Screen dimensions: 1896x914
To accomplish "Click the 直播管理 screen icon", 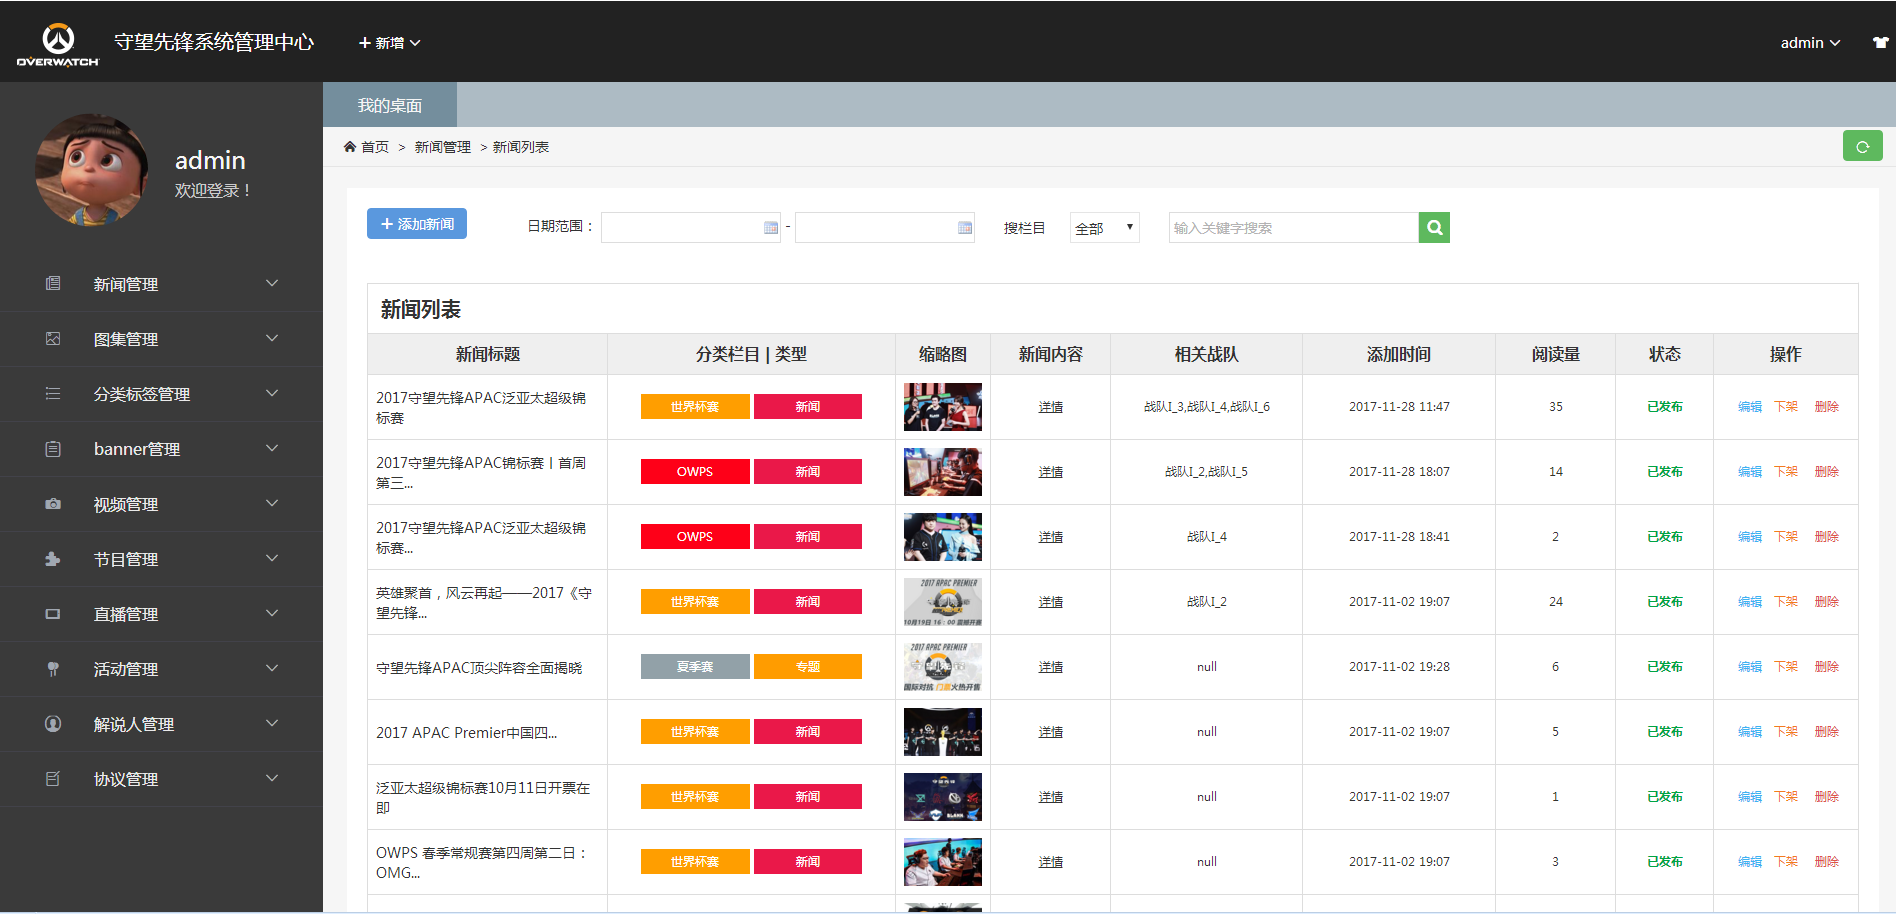I will (53, 614).
